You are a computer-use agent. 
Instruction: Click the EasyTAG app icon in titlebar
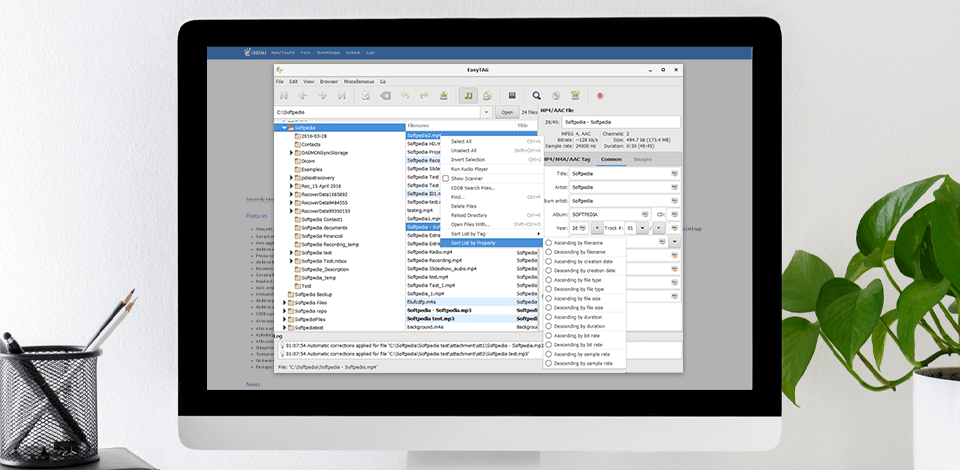click(x=280, y=70)
